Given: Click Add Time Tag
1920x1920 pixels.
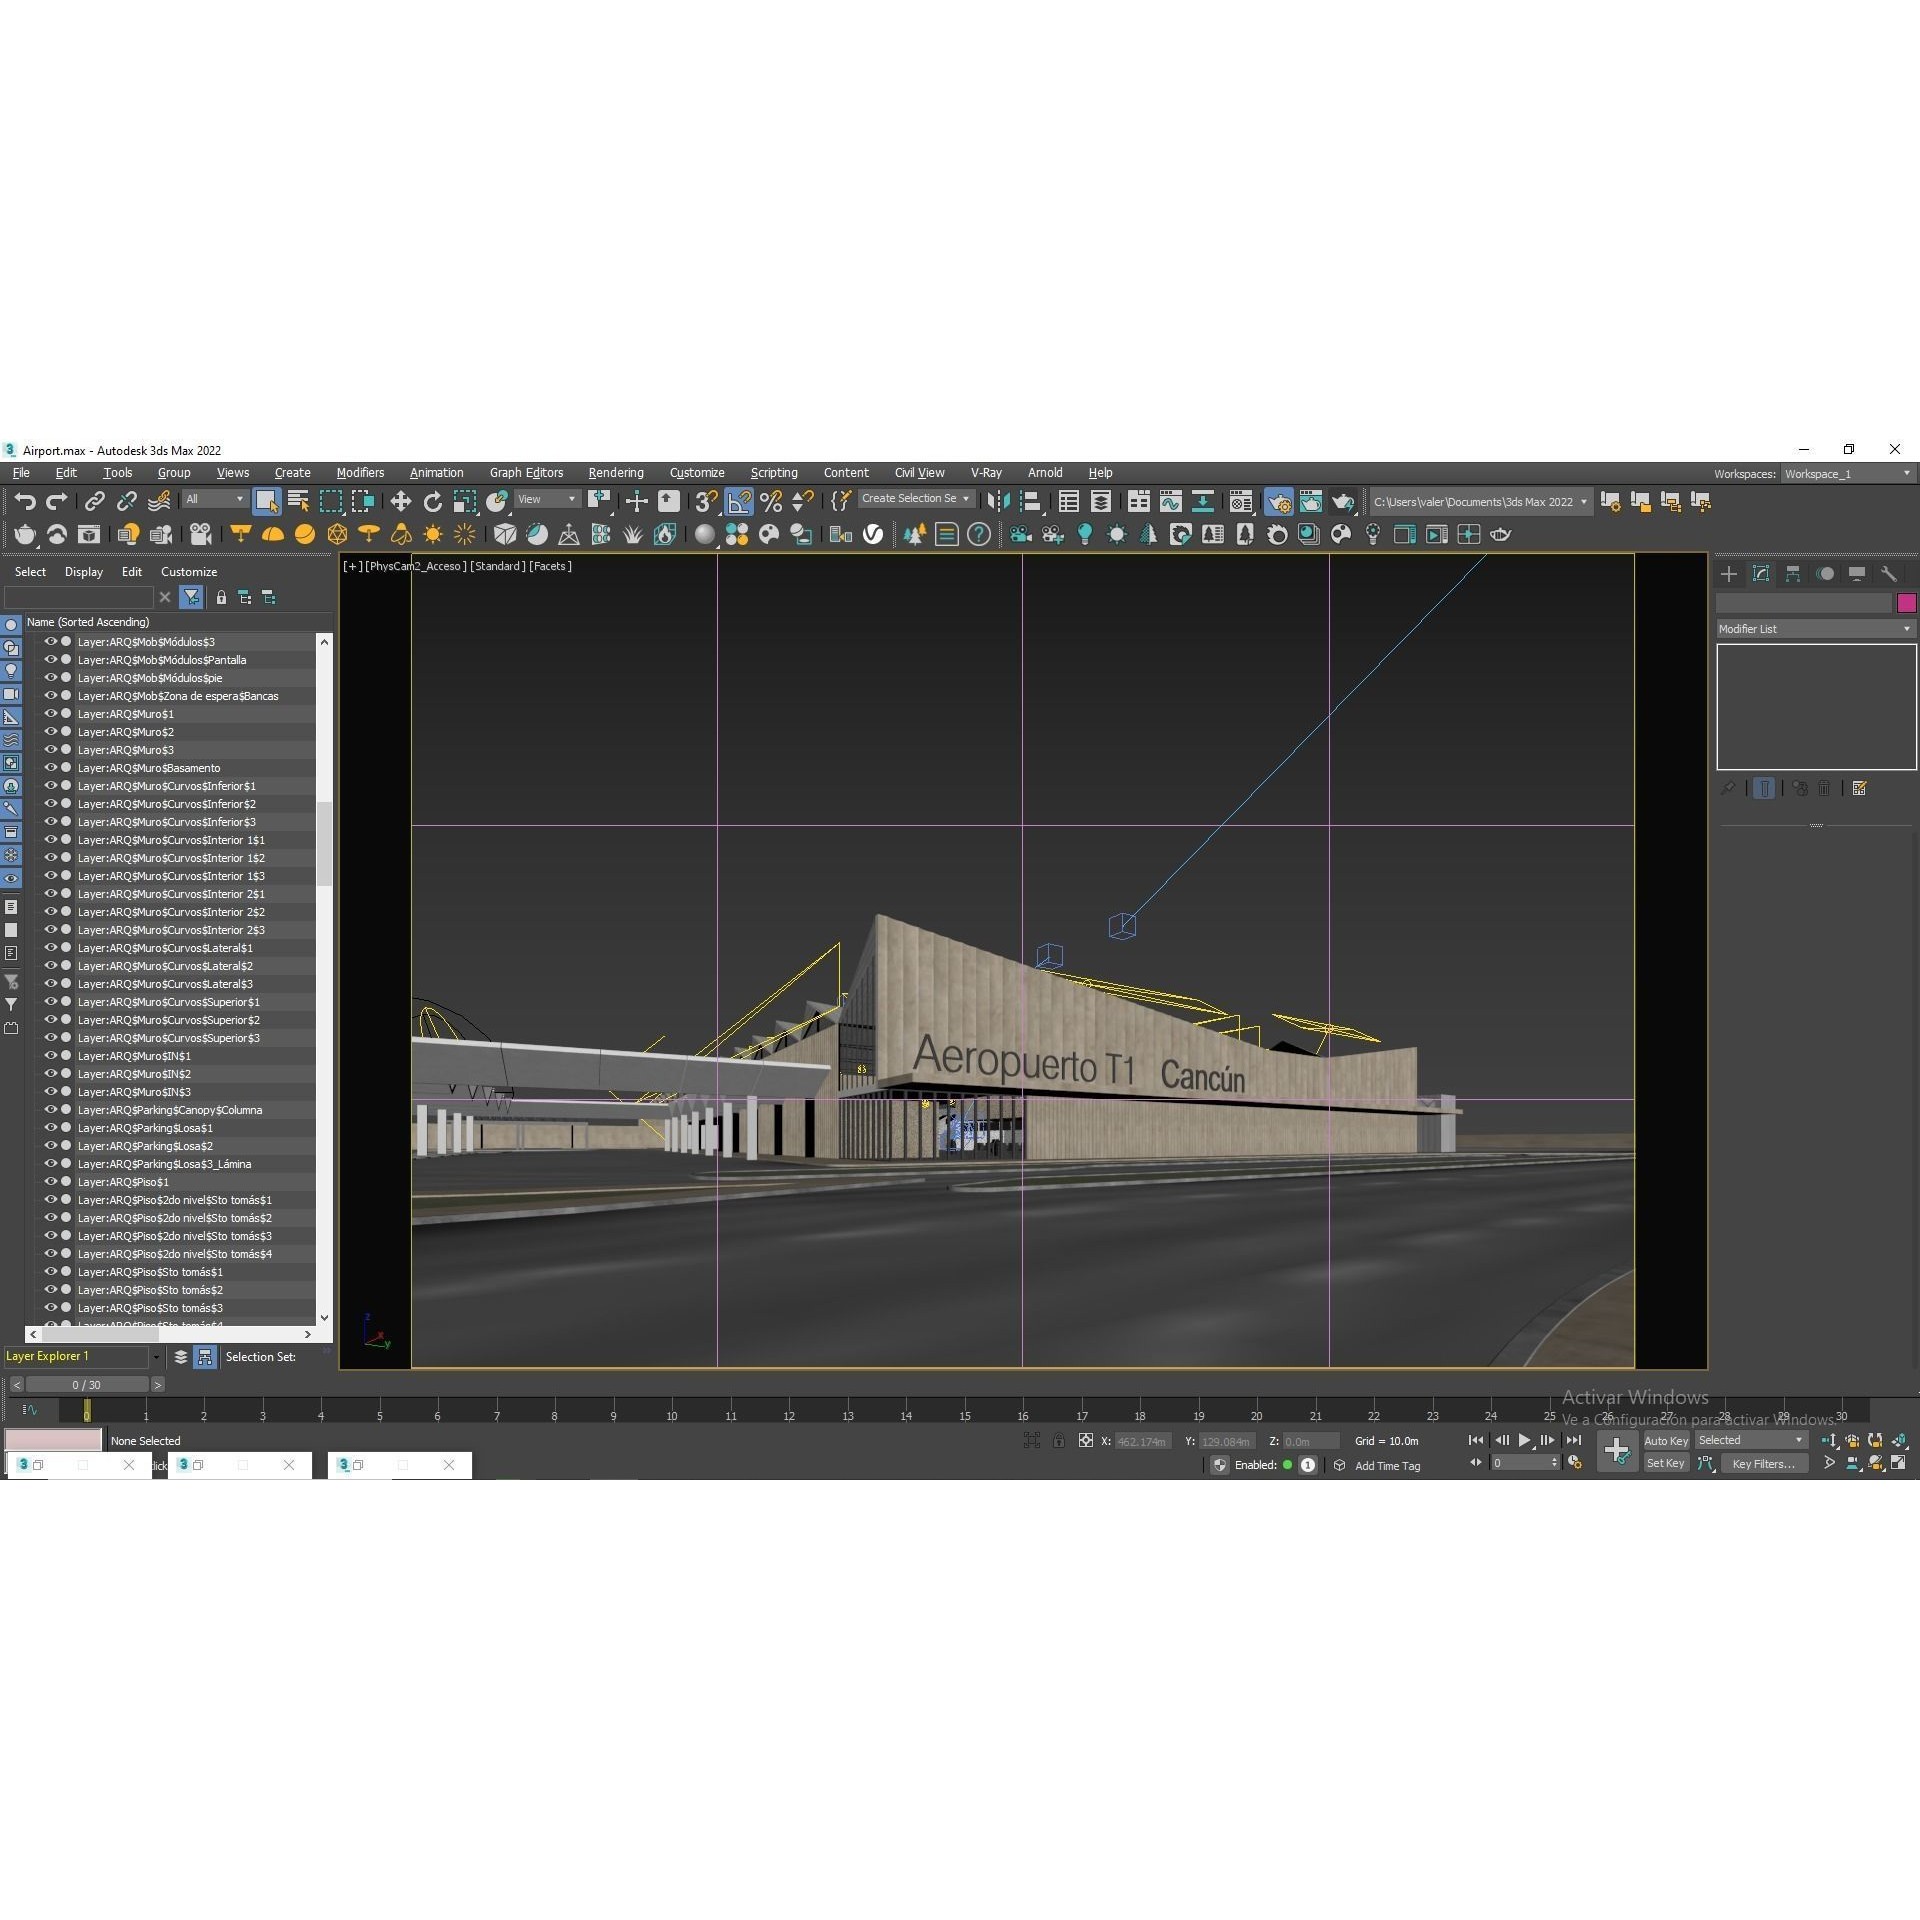Looking at the screenshot, I should (x=1387, y=1466).
